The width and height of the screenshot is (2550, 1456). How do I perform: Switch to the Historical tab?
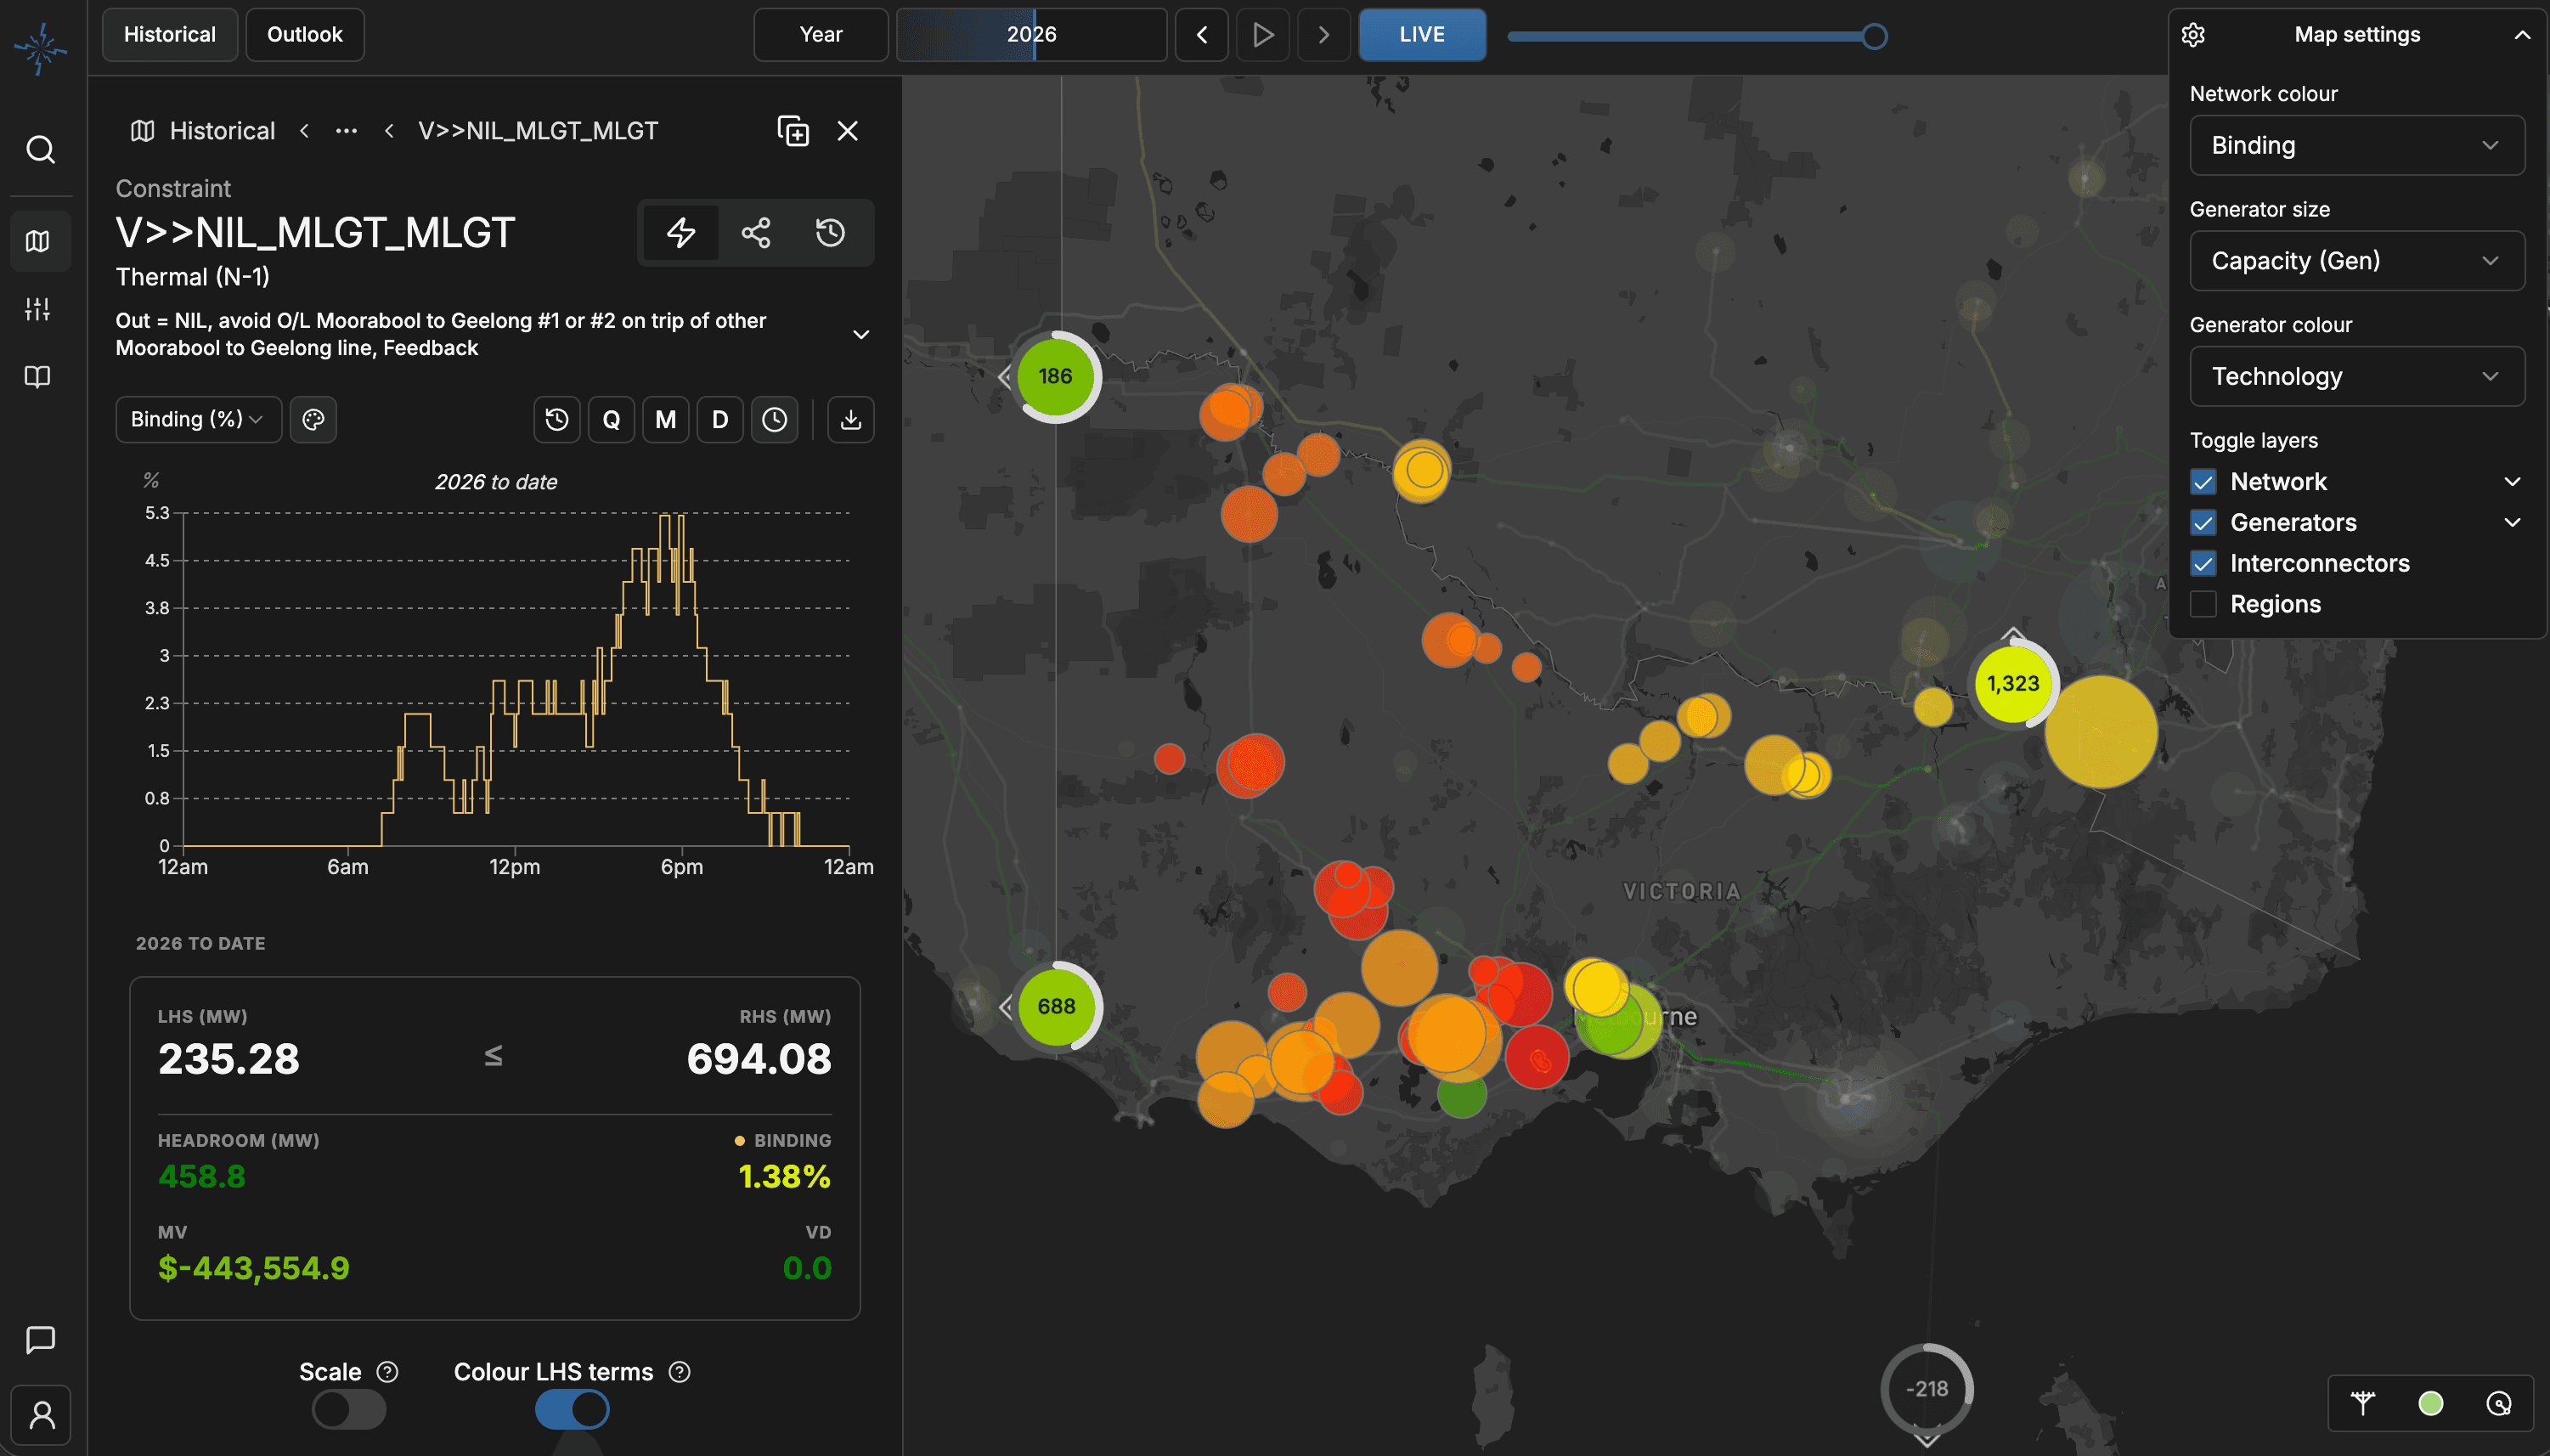click(170, 35)
